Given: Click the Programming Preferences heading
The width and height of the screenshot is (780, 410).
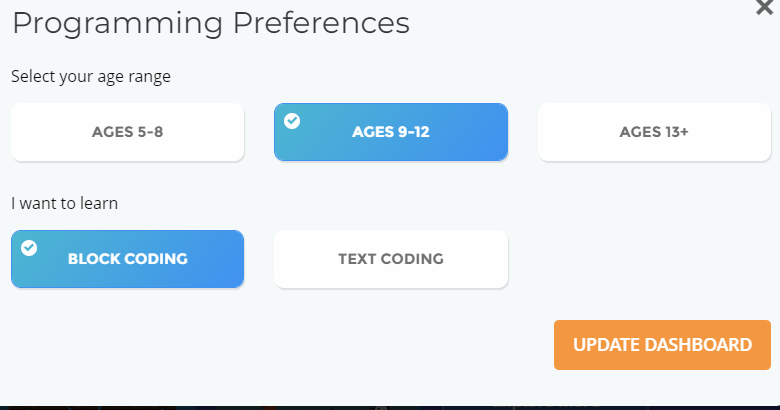Looking at the screenshot, I should [x=211, y=23].
